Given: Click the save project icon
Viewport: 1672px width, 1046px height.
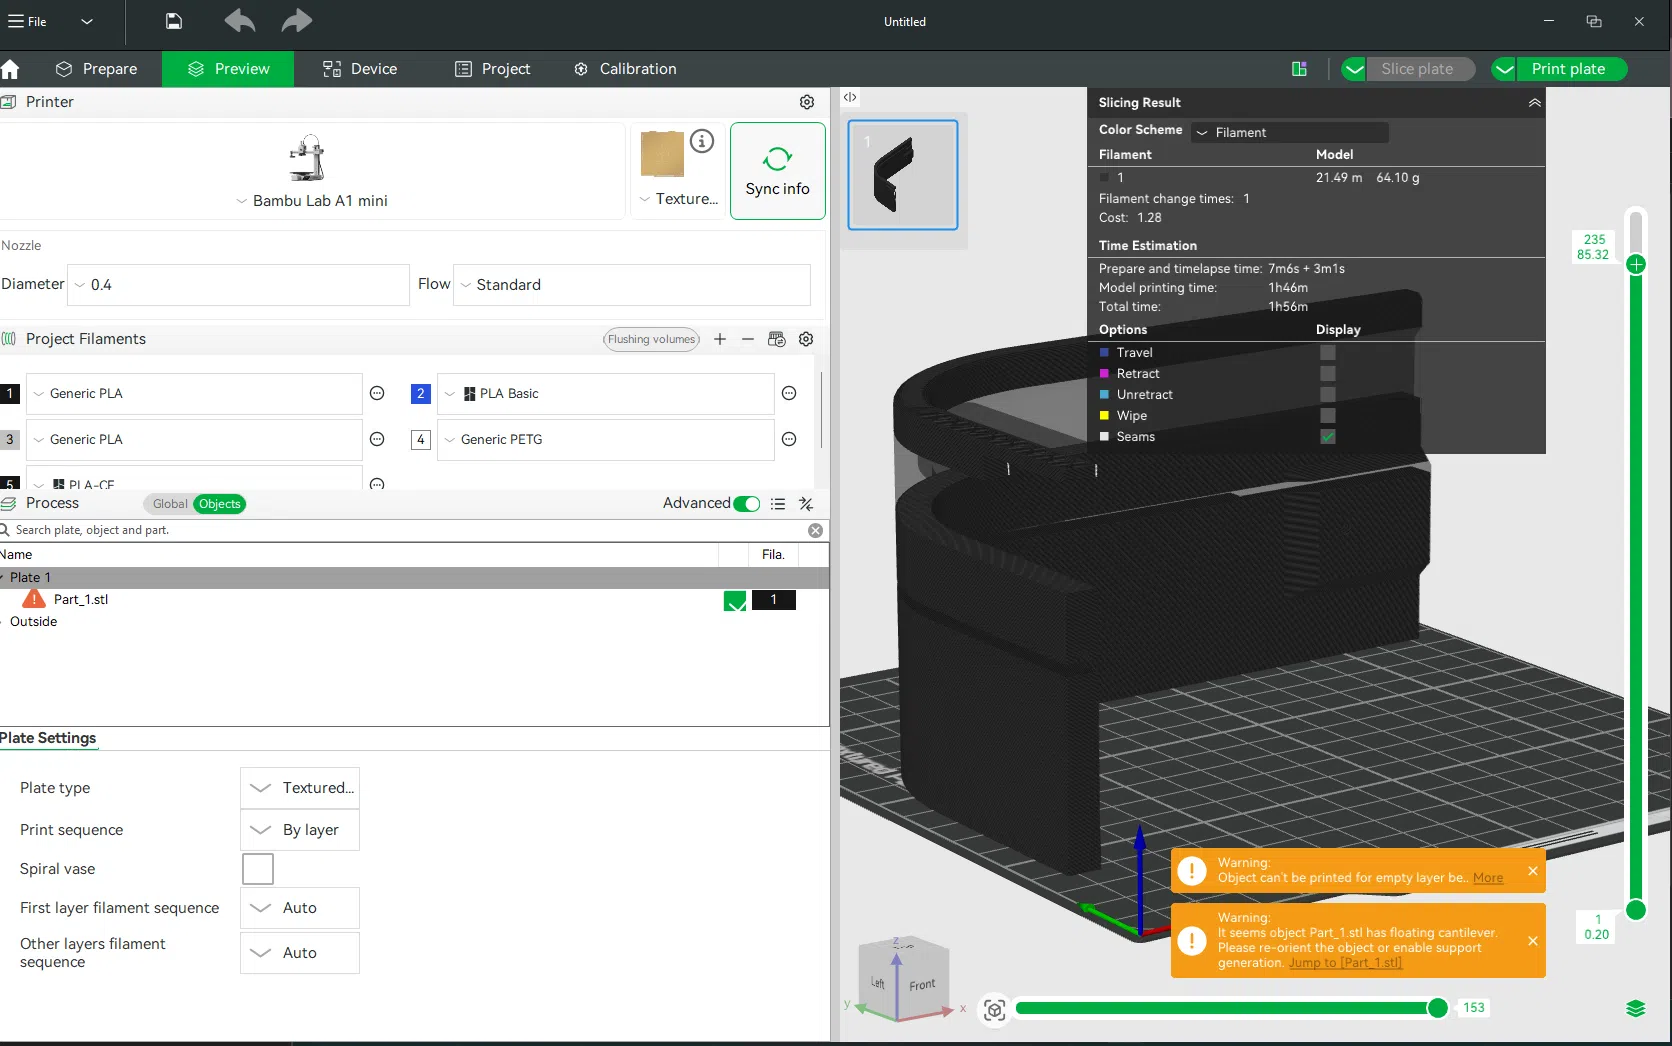Looking at the screenshot, I should pyautogui.click(x=173, y=21).
